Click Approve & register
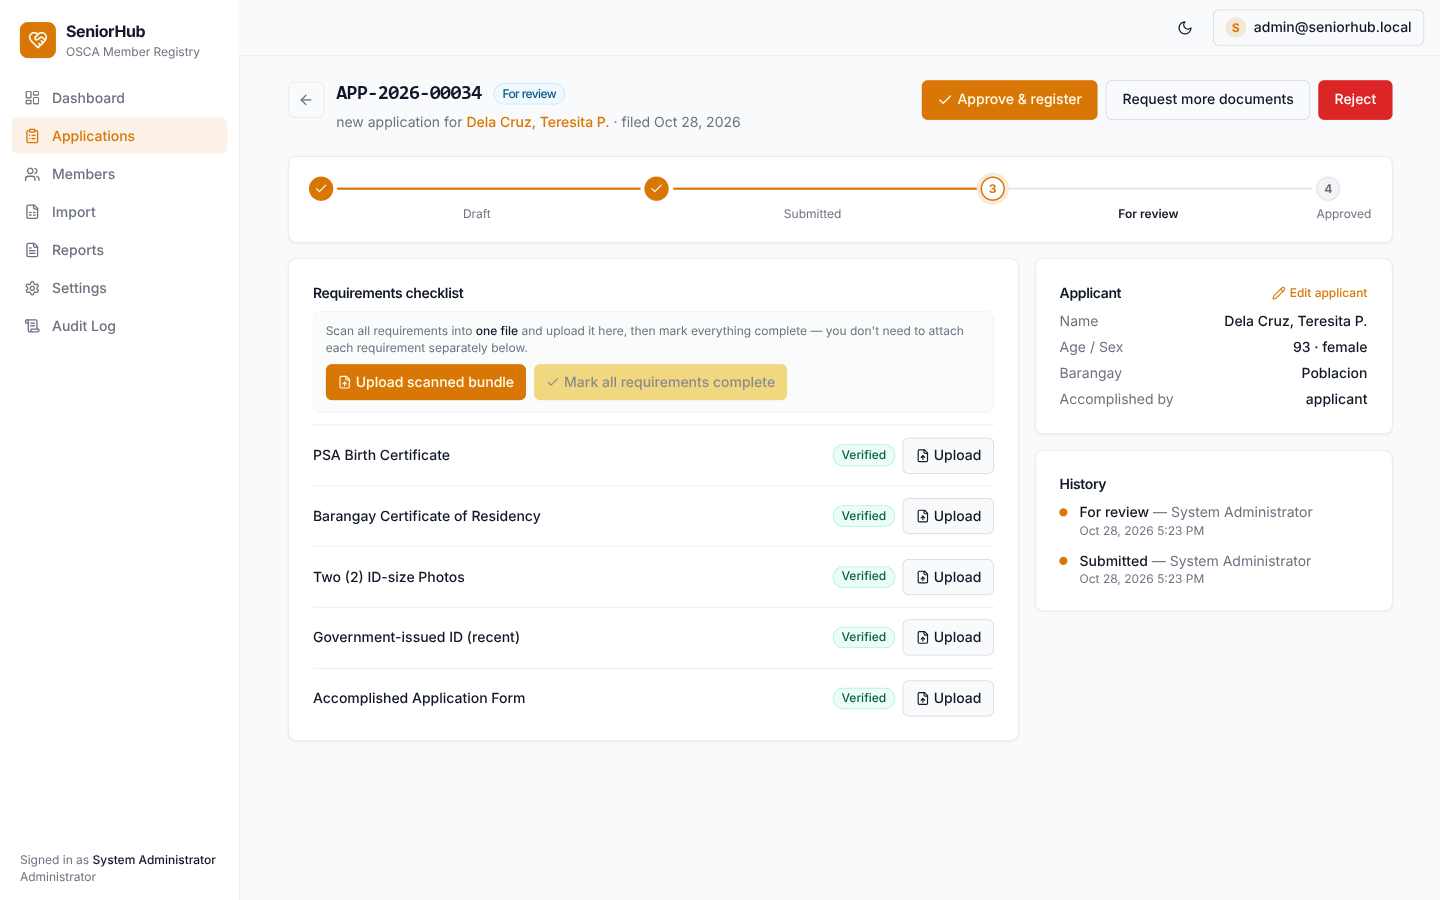 (x=1009, y=100)
